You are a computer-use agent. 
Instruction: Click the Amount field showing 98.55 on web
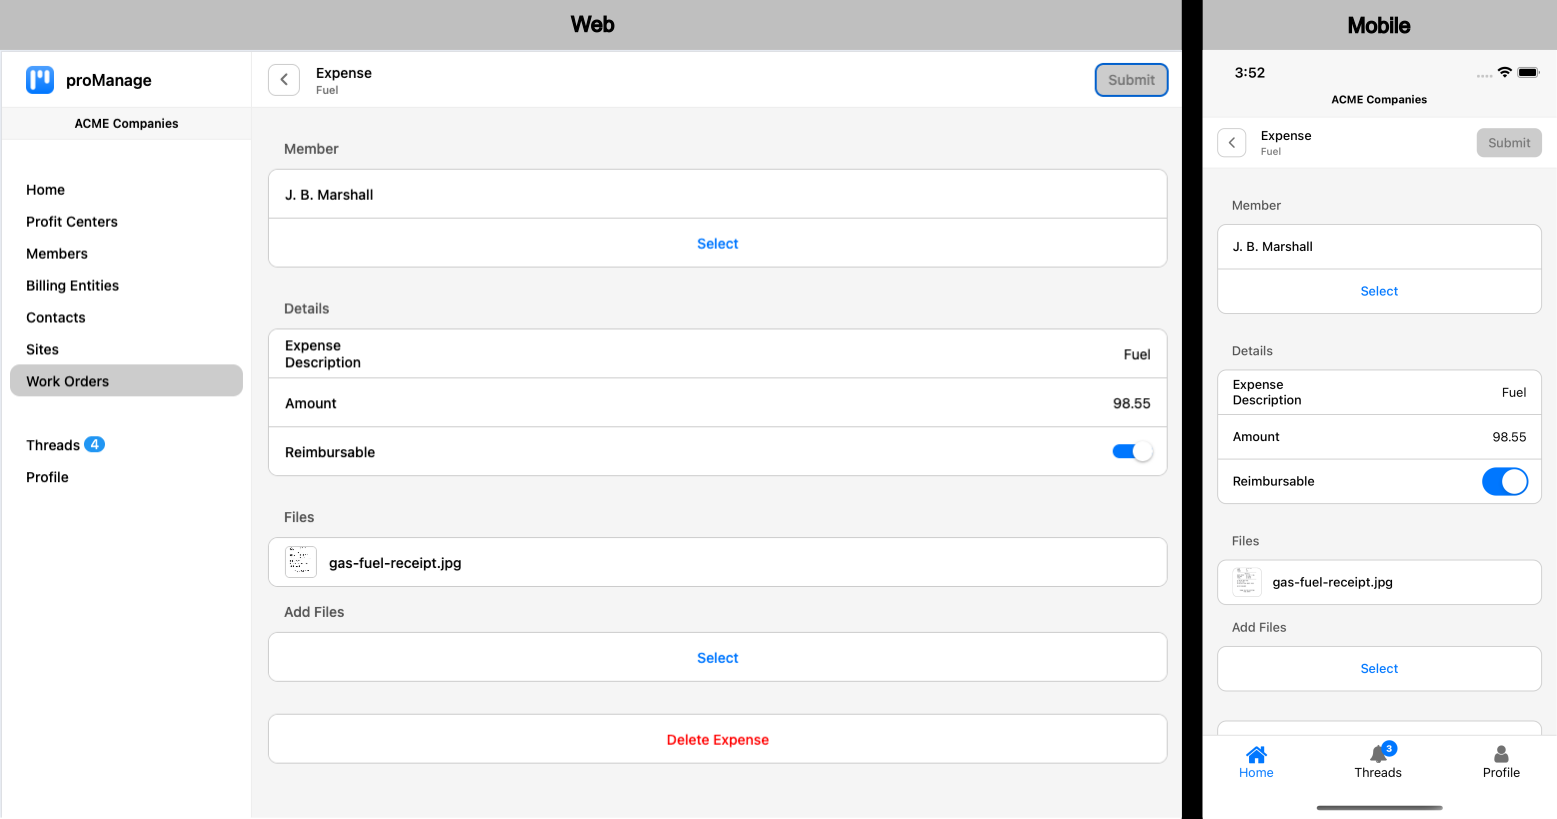[717, 403]
